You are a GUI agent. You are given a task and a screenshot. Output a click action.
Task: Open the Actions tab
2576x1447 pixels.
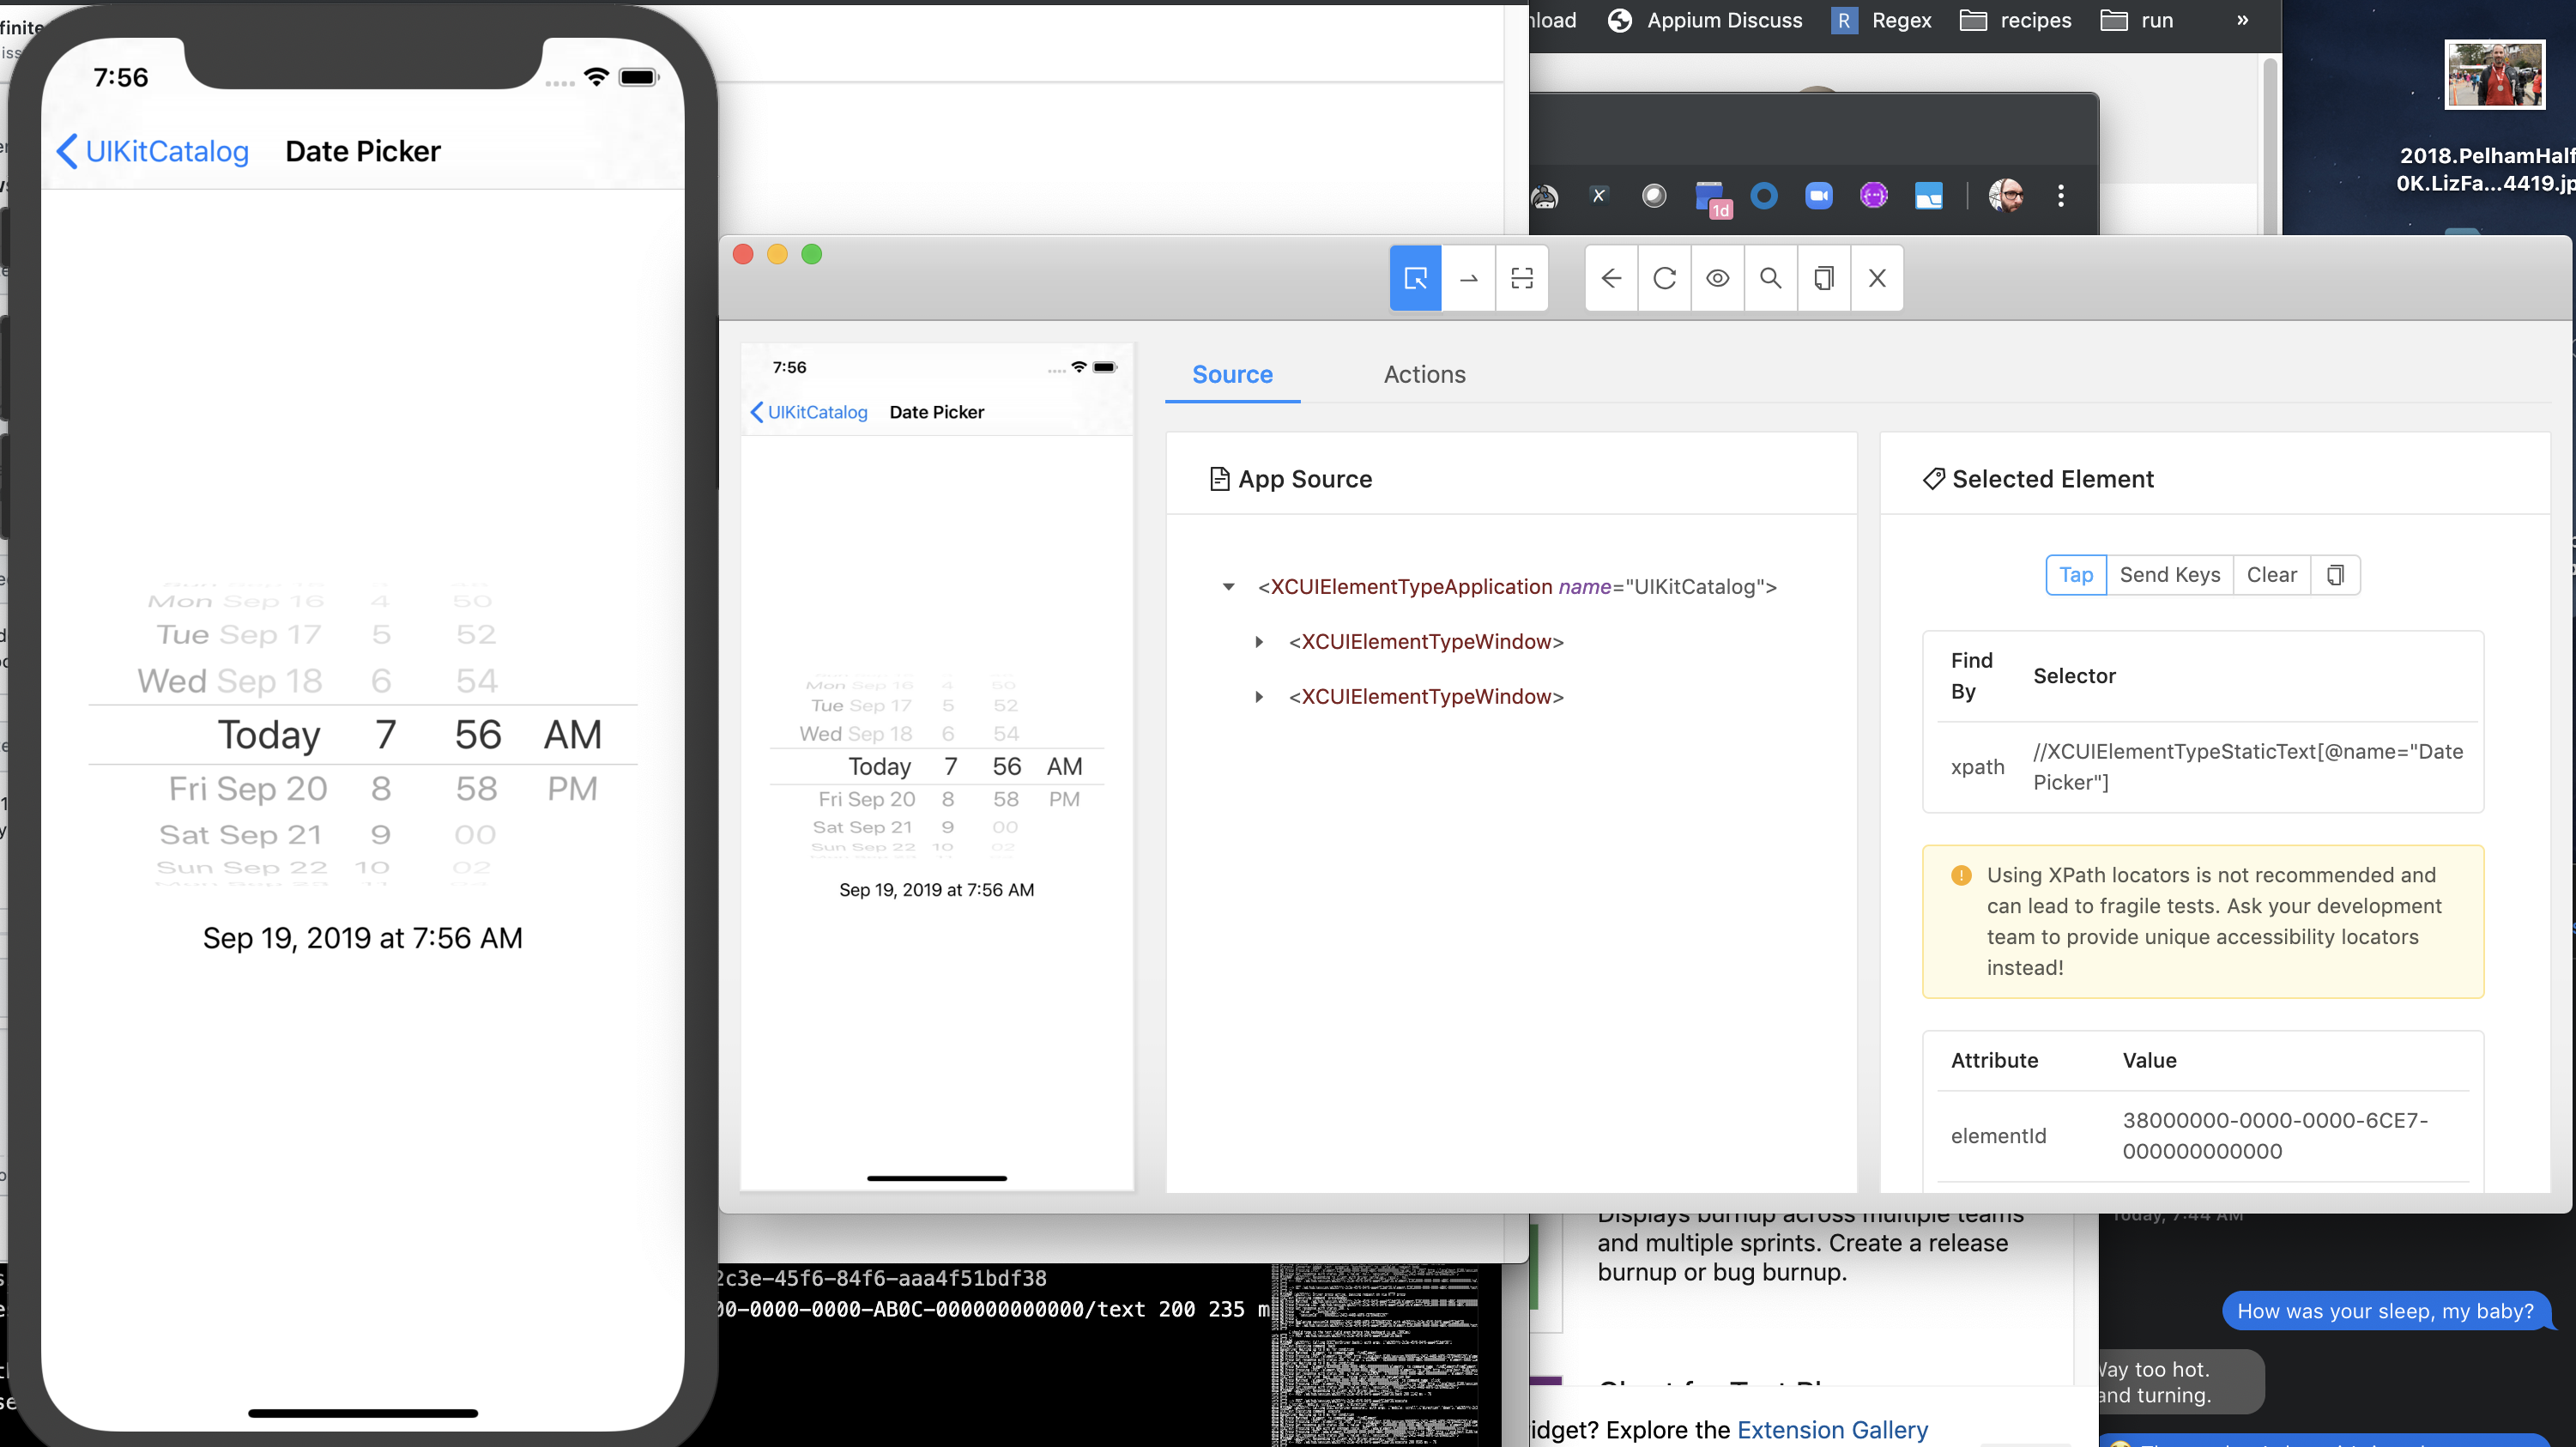1424,374
